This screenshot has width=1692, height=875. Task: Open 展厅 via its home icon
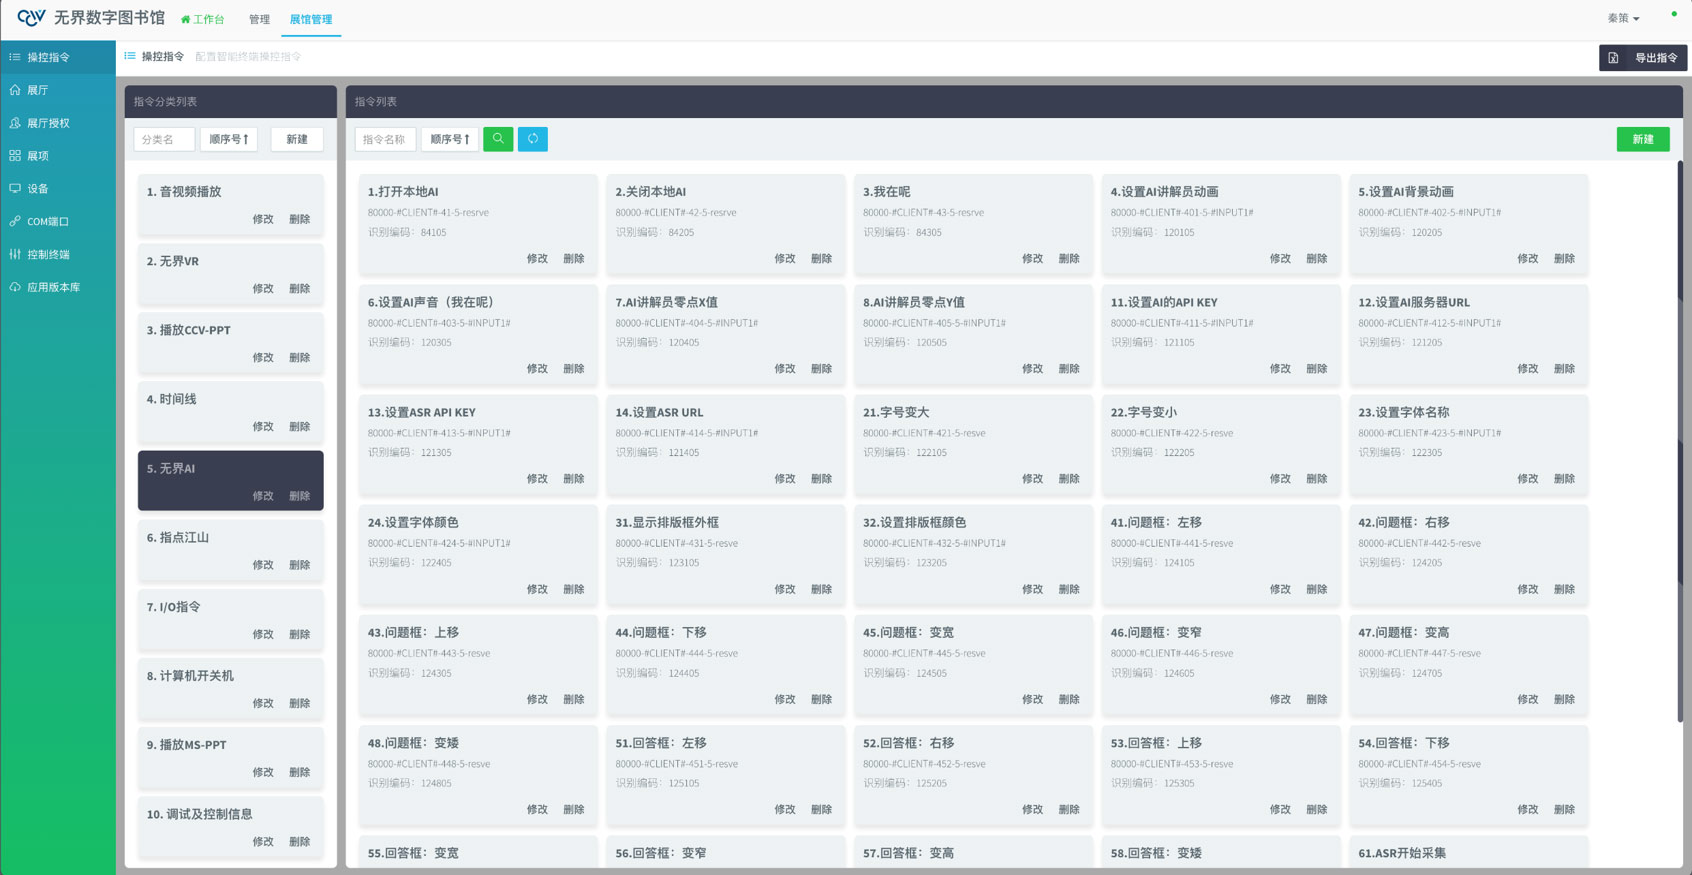[15, 90]
